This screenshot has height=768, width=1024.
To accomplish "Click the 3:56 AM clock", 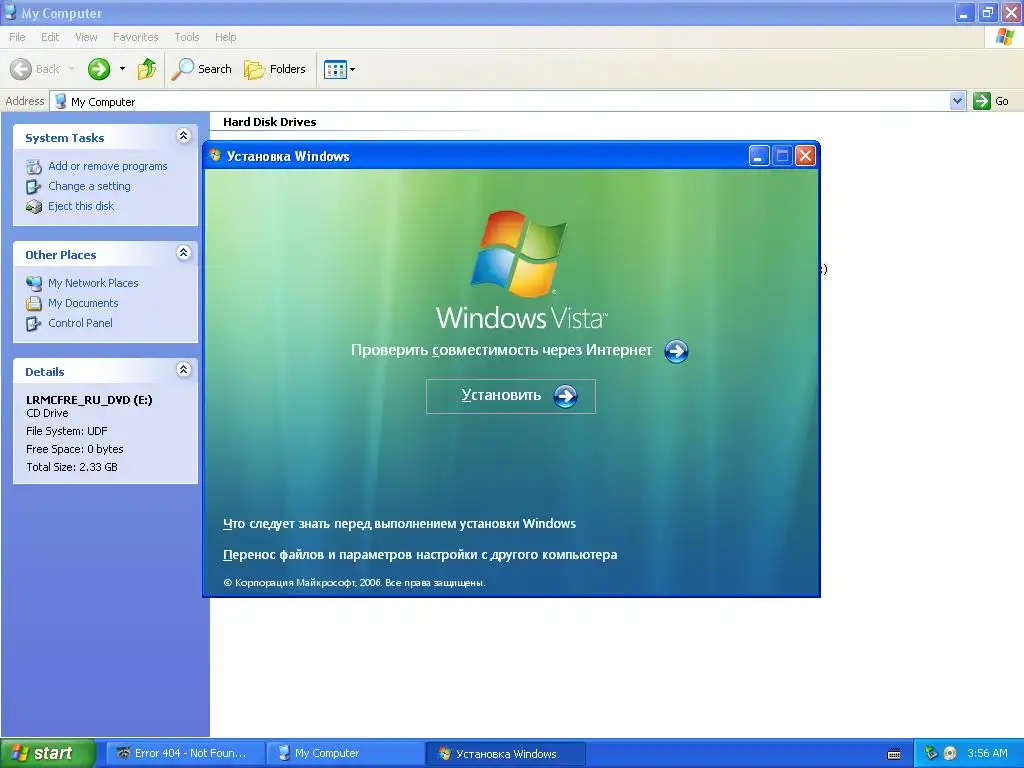I will coord(987,753).
